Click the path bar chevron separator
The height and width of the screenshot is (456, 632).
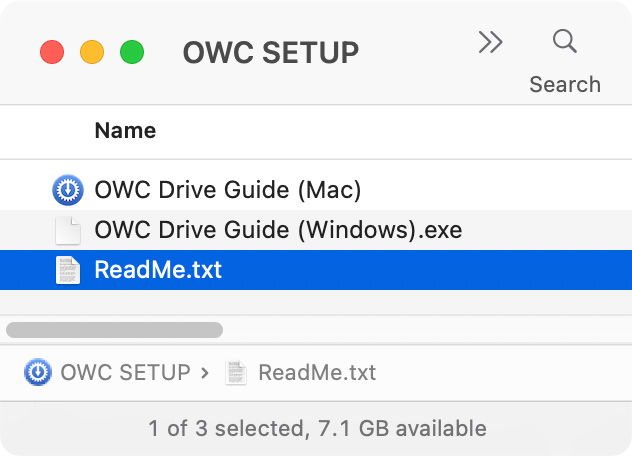(205, 373)
